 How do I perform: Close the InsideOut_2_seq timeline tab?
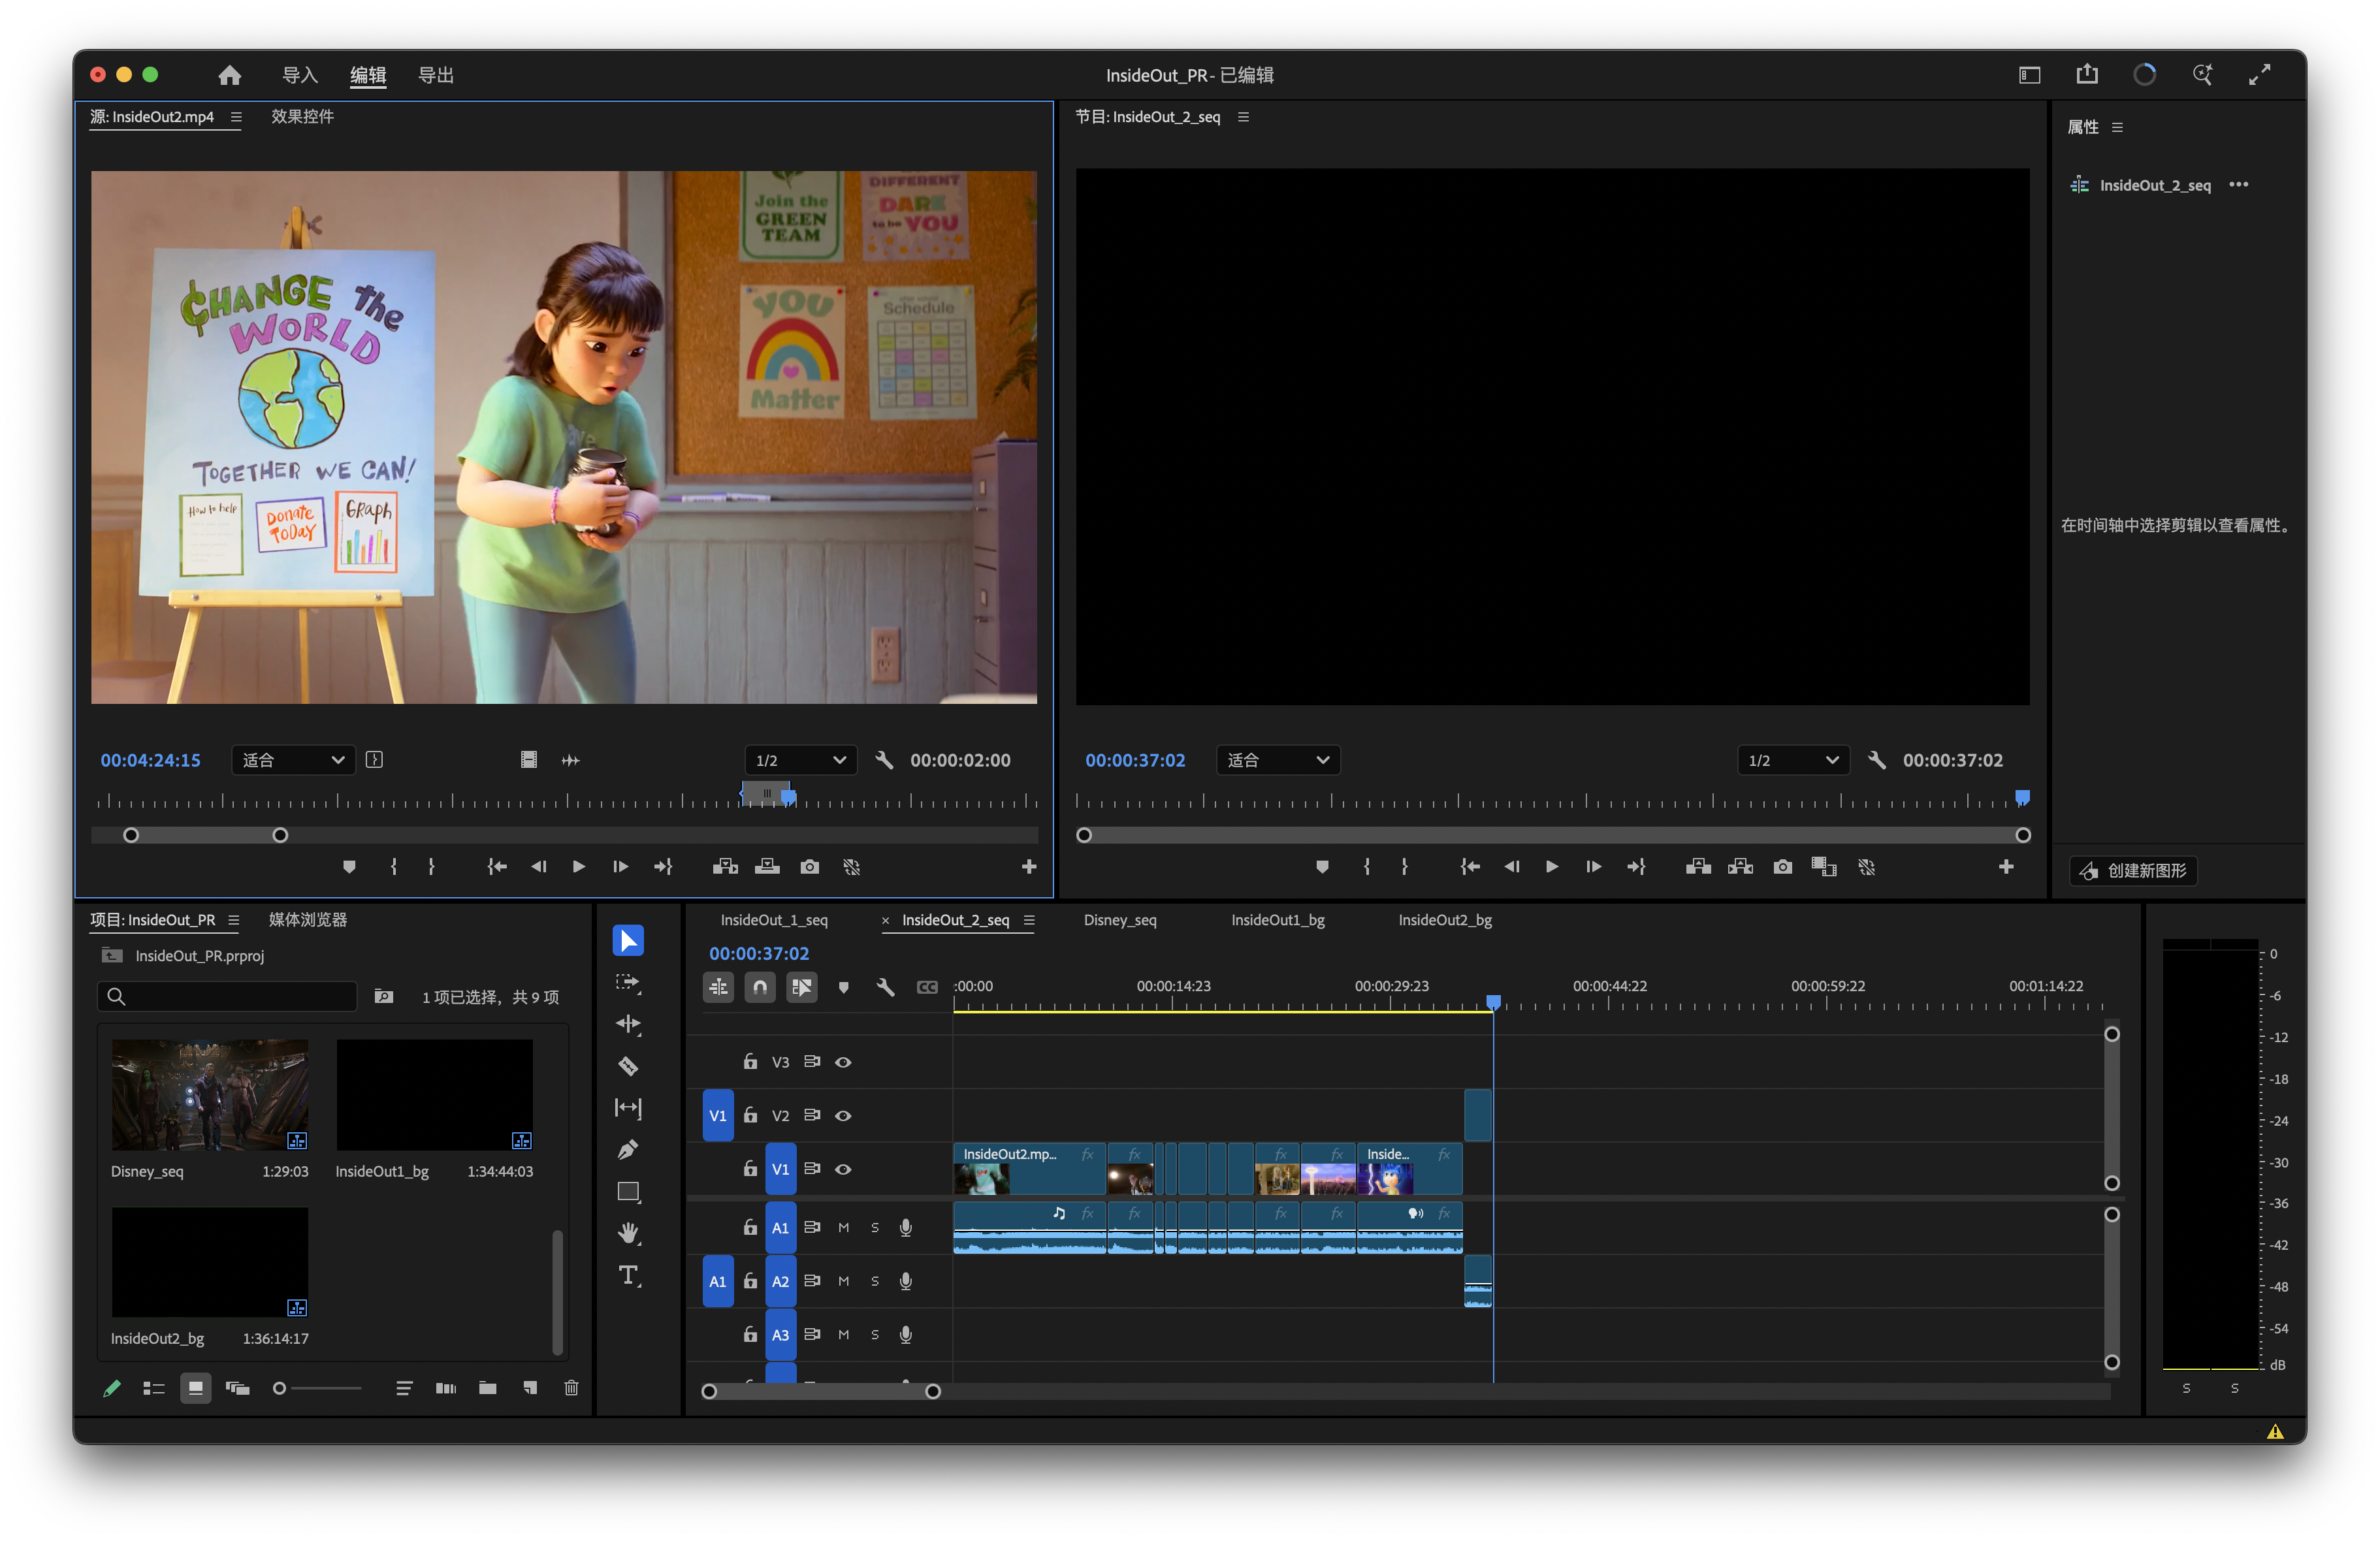pyautogui.click(x=885, y=921)
